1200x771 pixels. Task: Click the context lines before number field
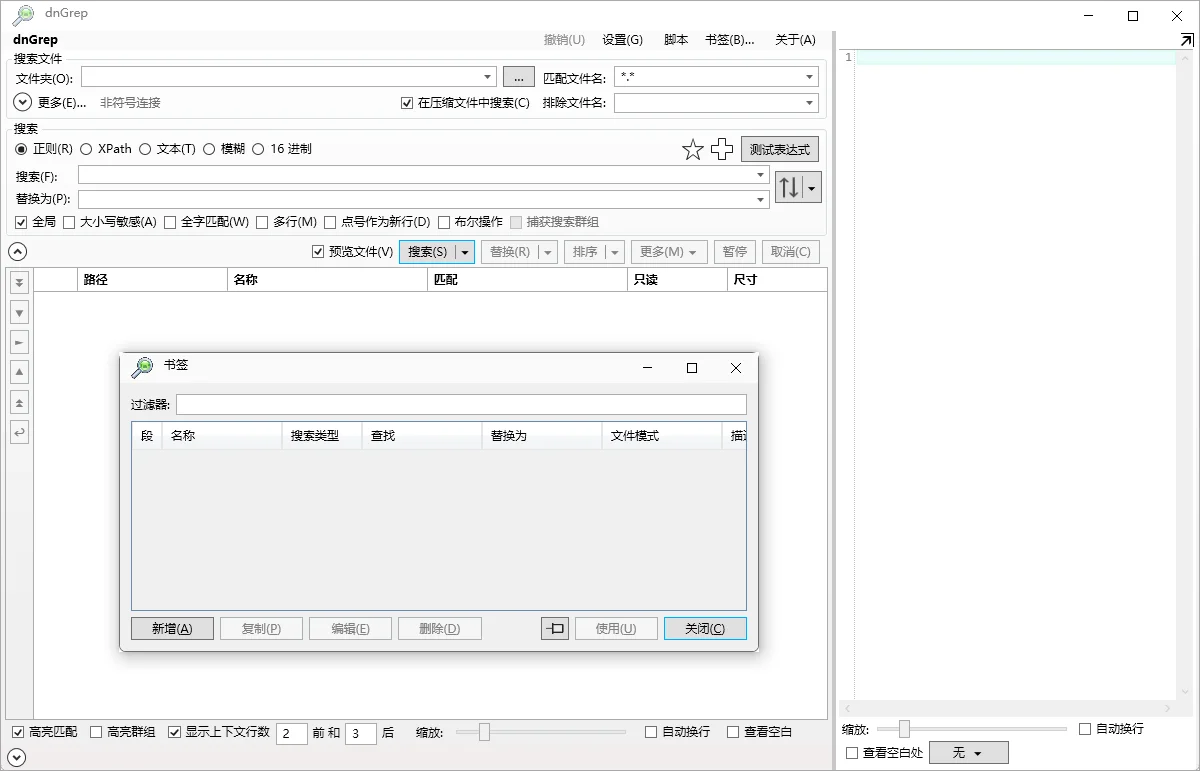(291, 733)
